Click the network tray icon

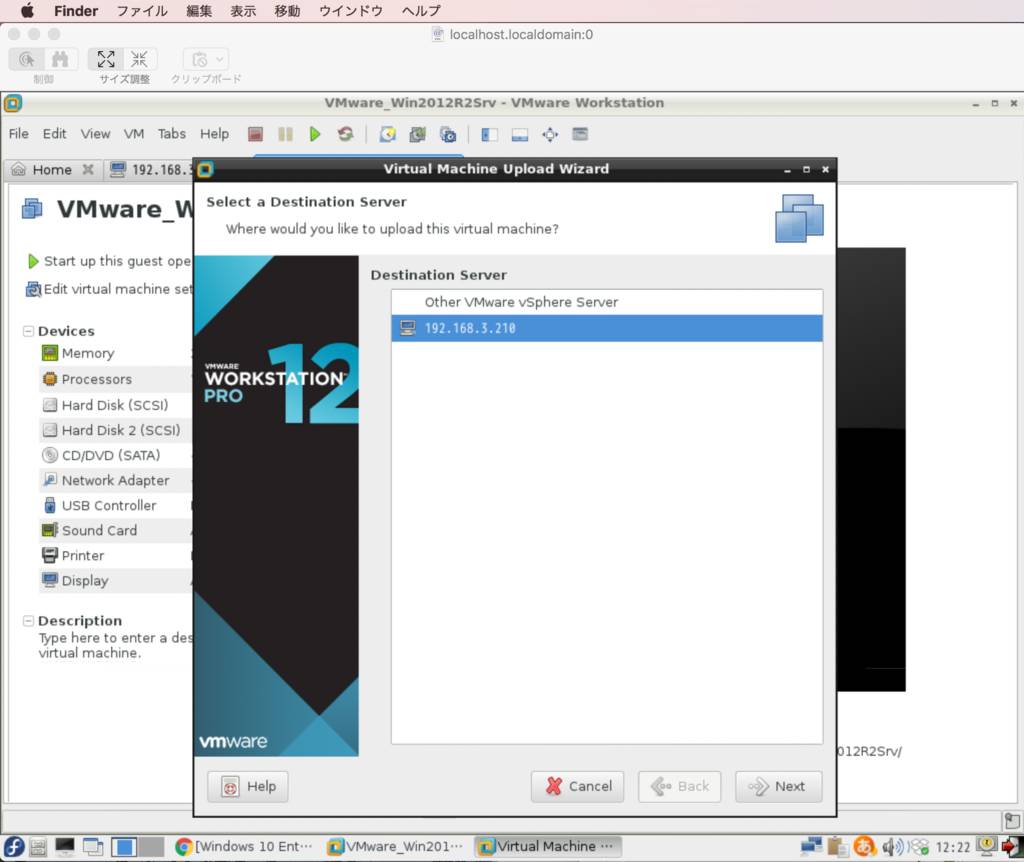coord(811,847)
